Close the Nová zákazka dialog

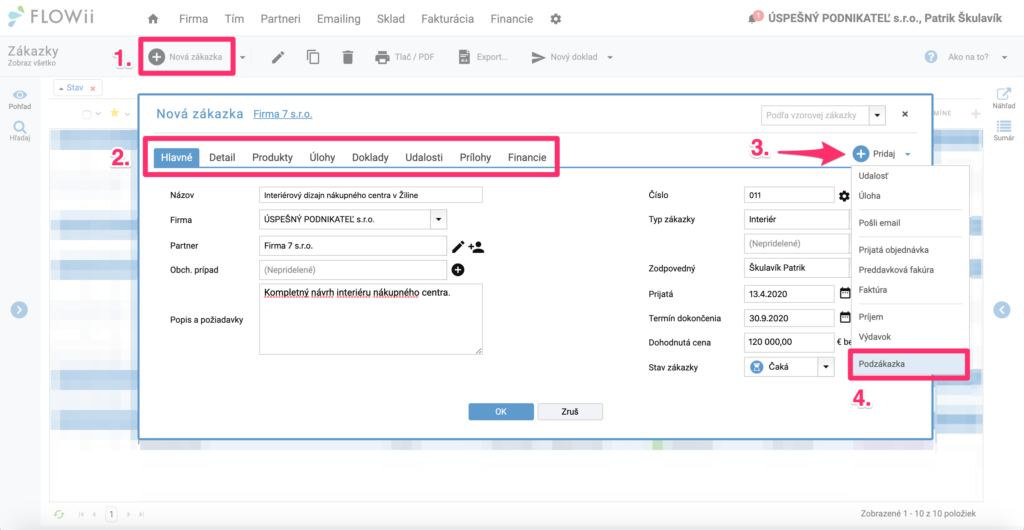(905, 114)
